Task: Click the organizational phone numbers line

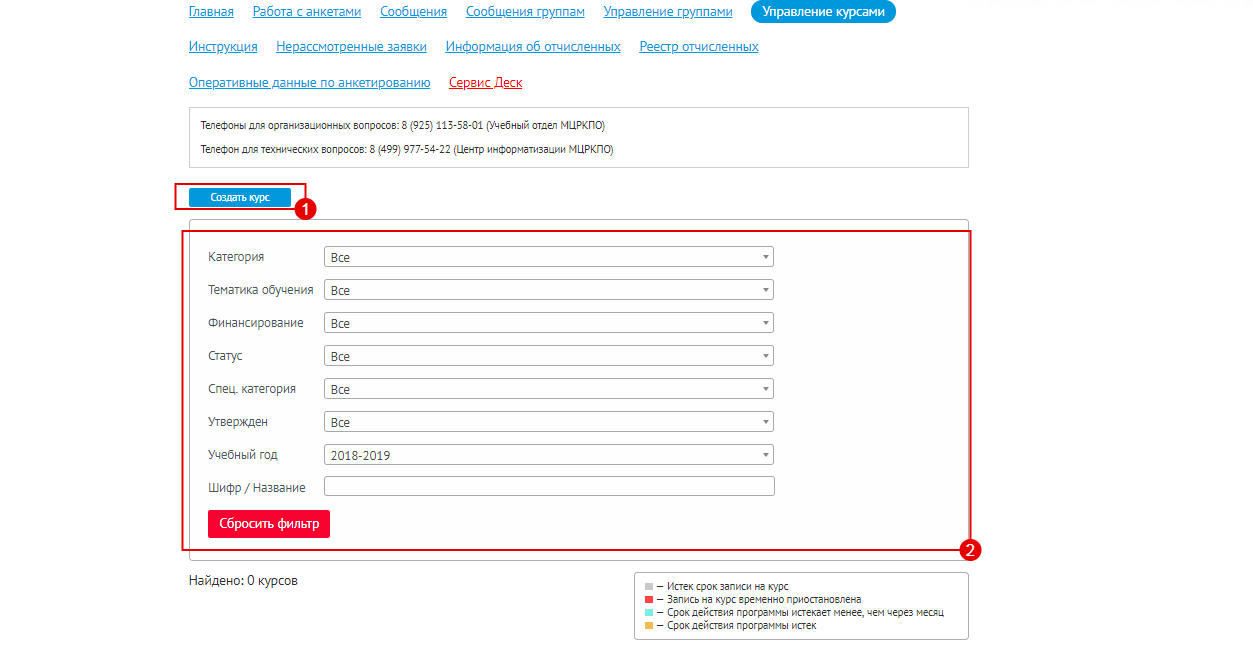Action: point(403,126)
